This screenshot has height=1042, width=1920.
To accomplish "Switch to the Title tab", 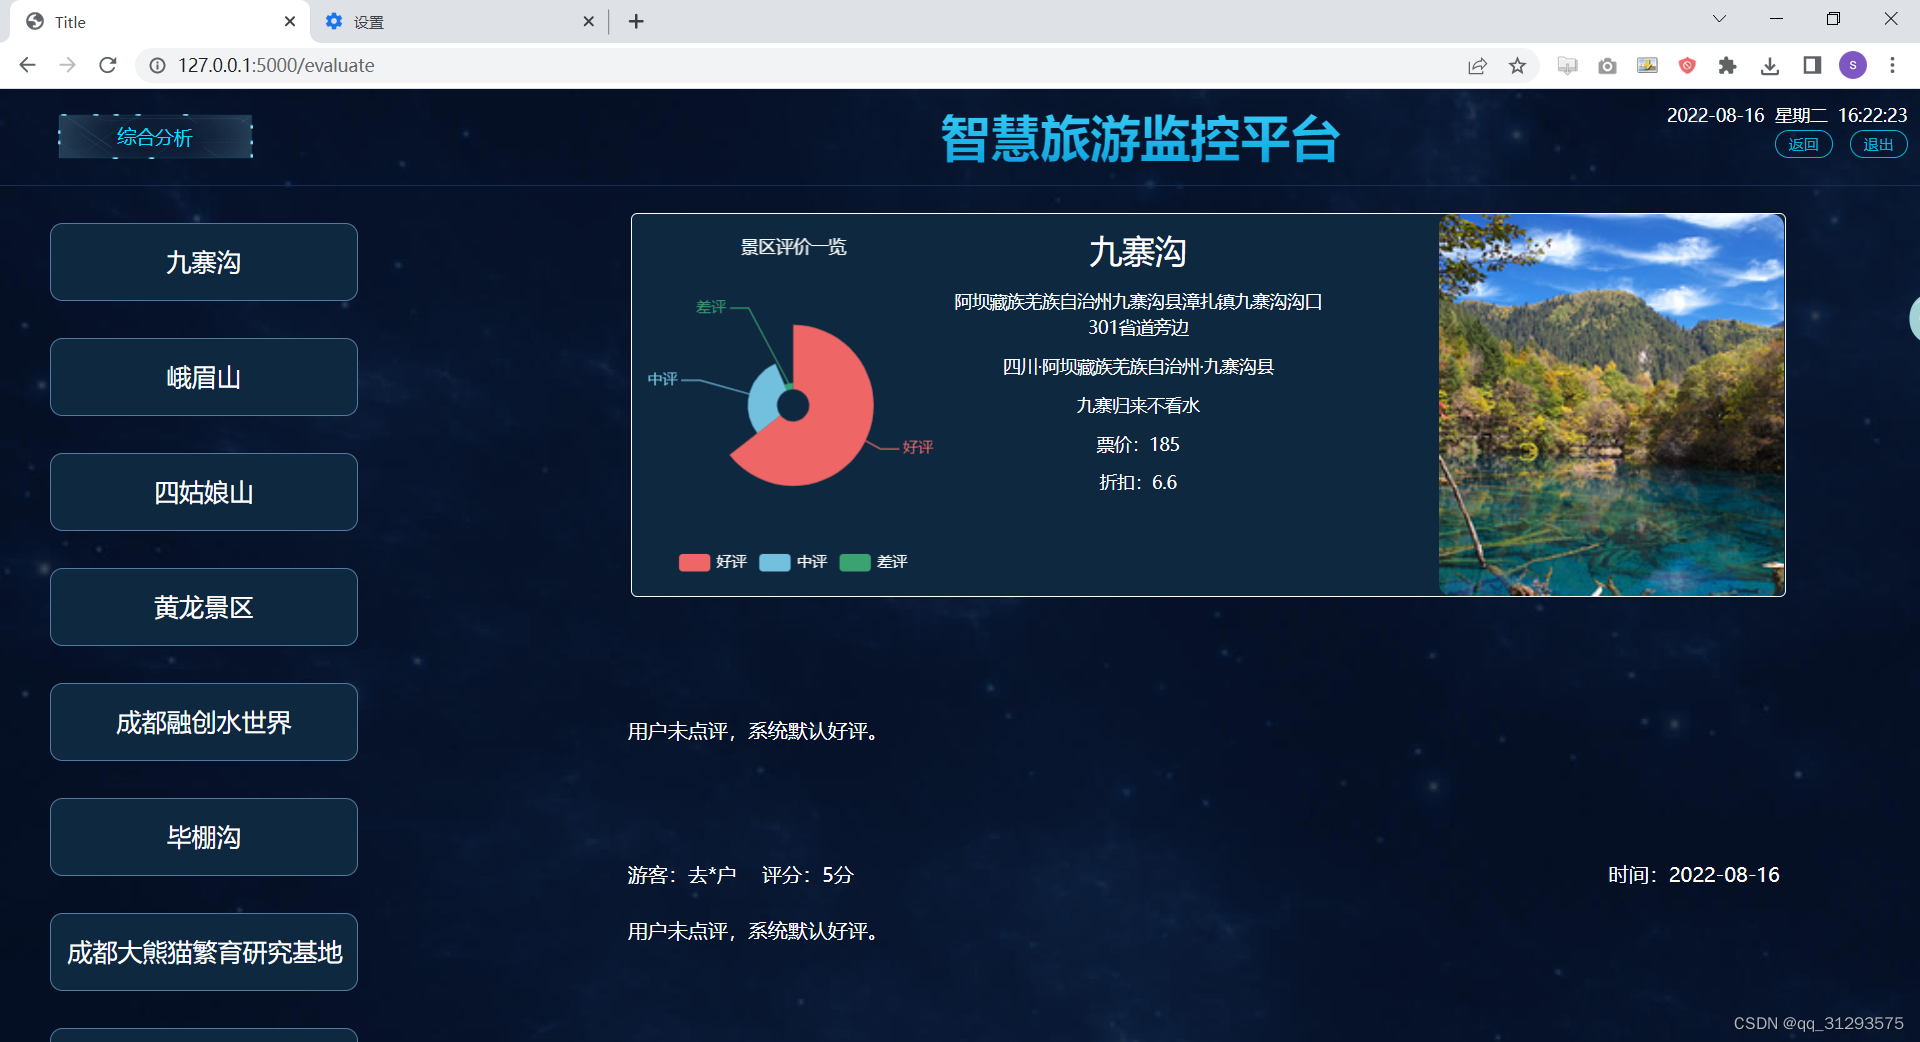I will [160, 21].
